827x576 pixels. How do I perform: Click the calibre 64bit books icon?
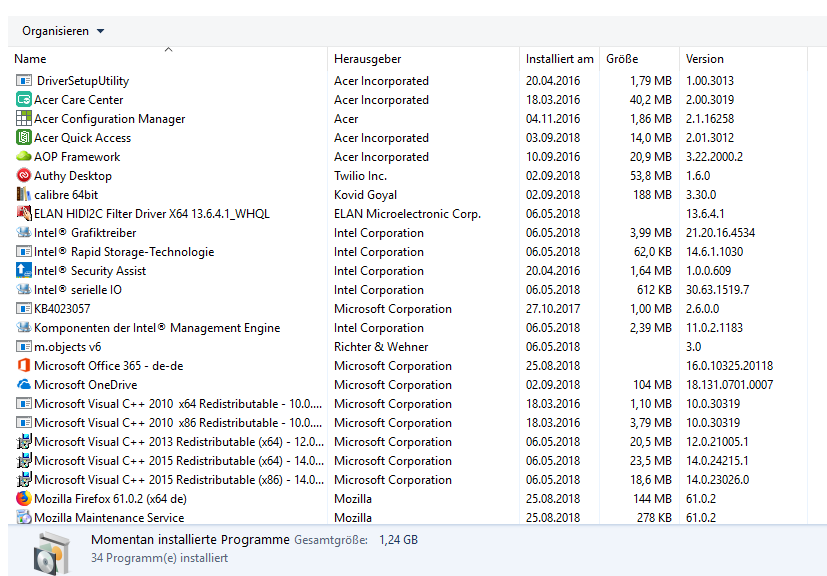24,195
